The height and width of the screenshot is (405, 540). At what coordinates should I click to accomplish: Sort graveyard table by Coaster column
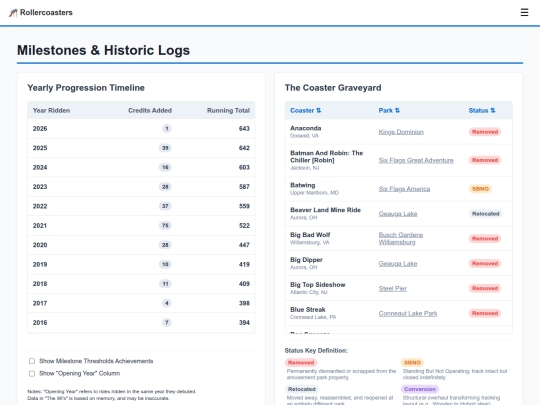pyautogui.click(x=305, y=111)
